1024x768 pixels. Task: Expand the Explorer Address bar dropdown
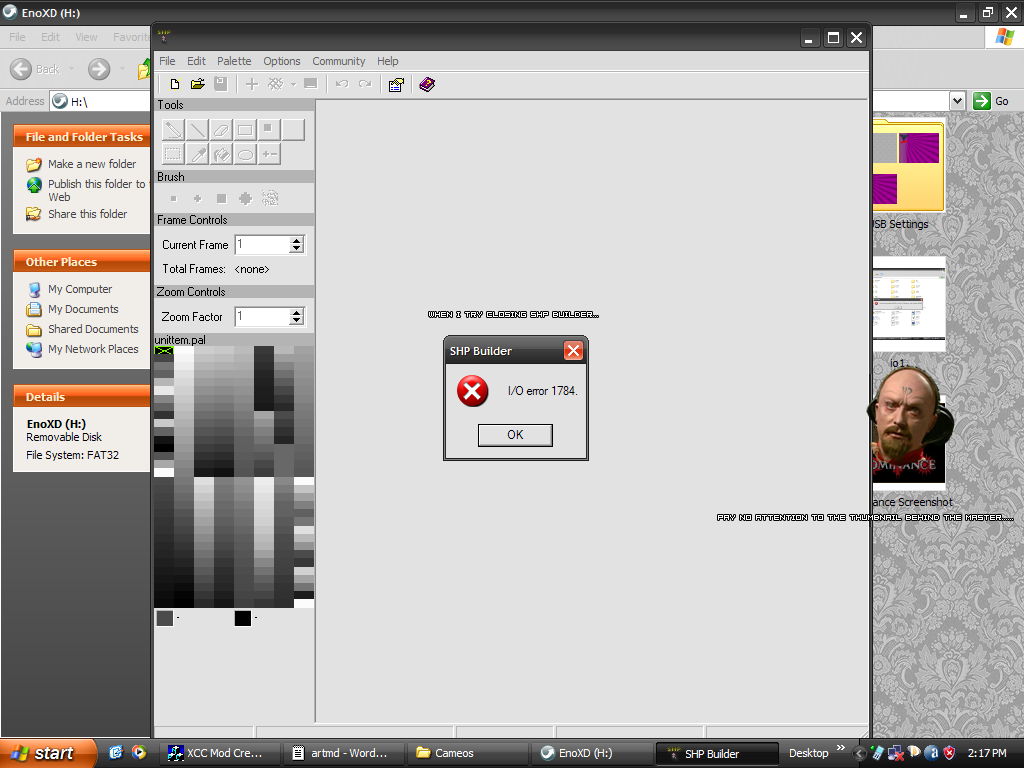957,101
